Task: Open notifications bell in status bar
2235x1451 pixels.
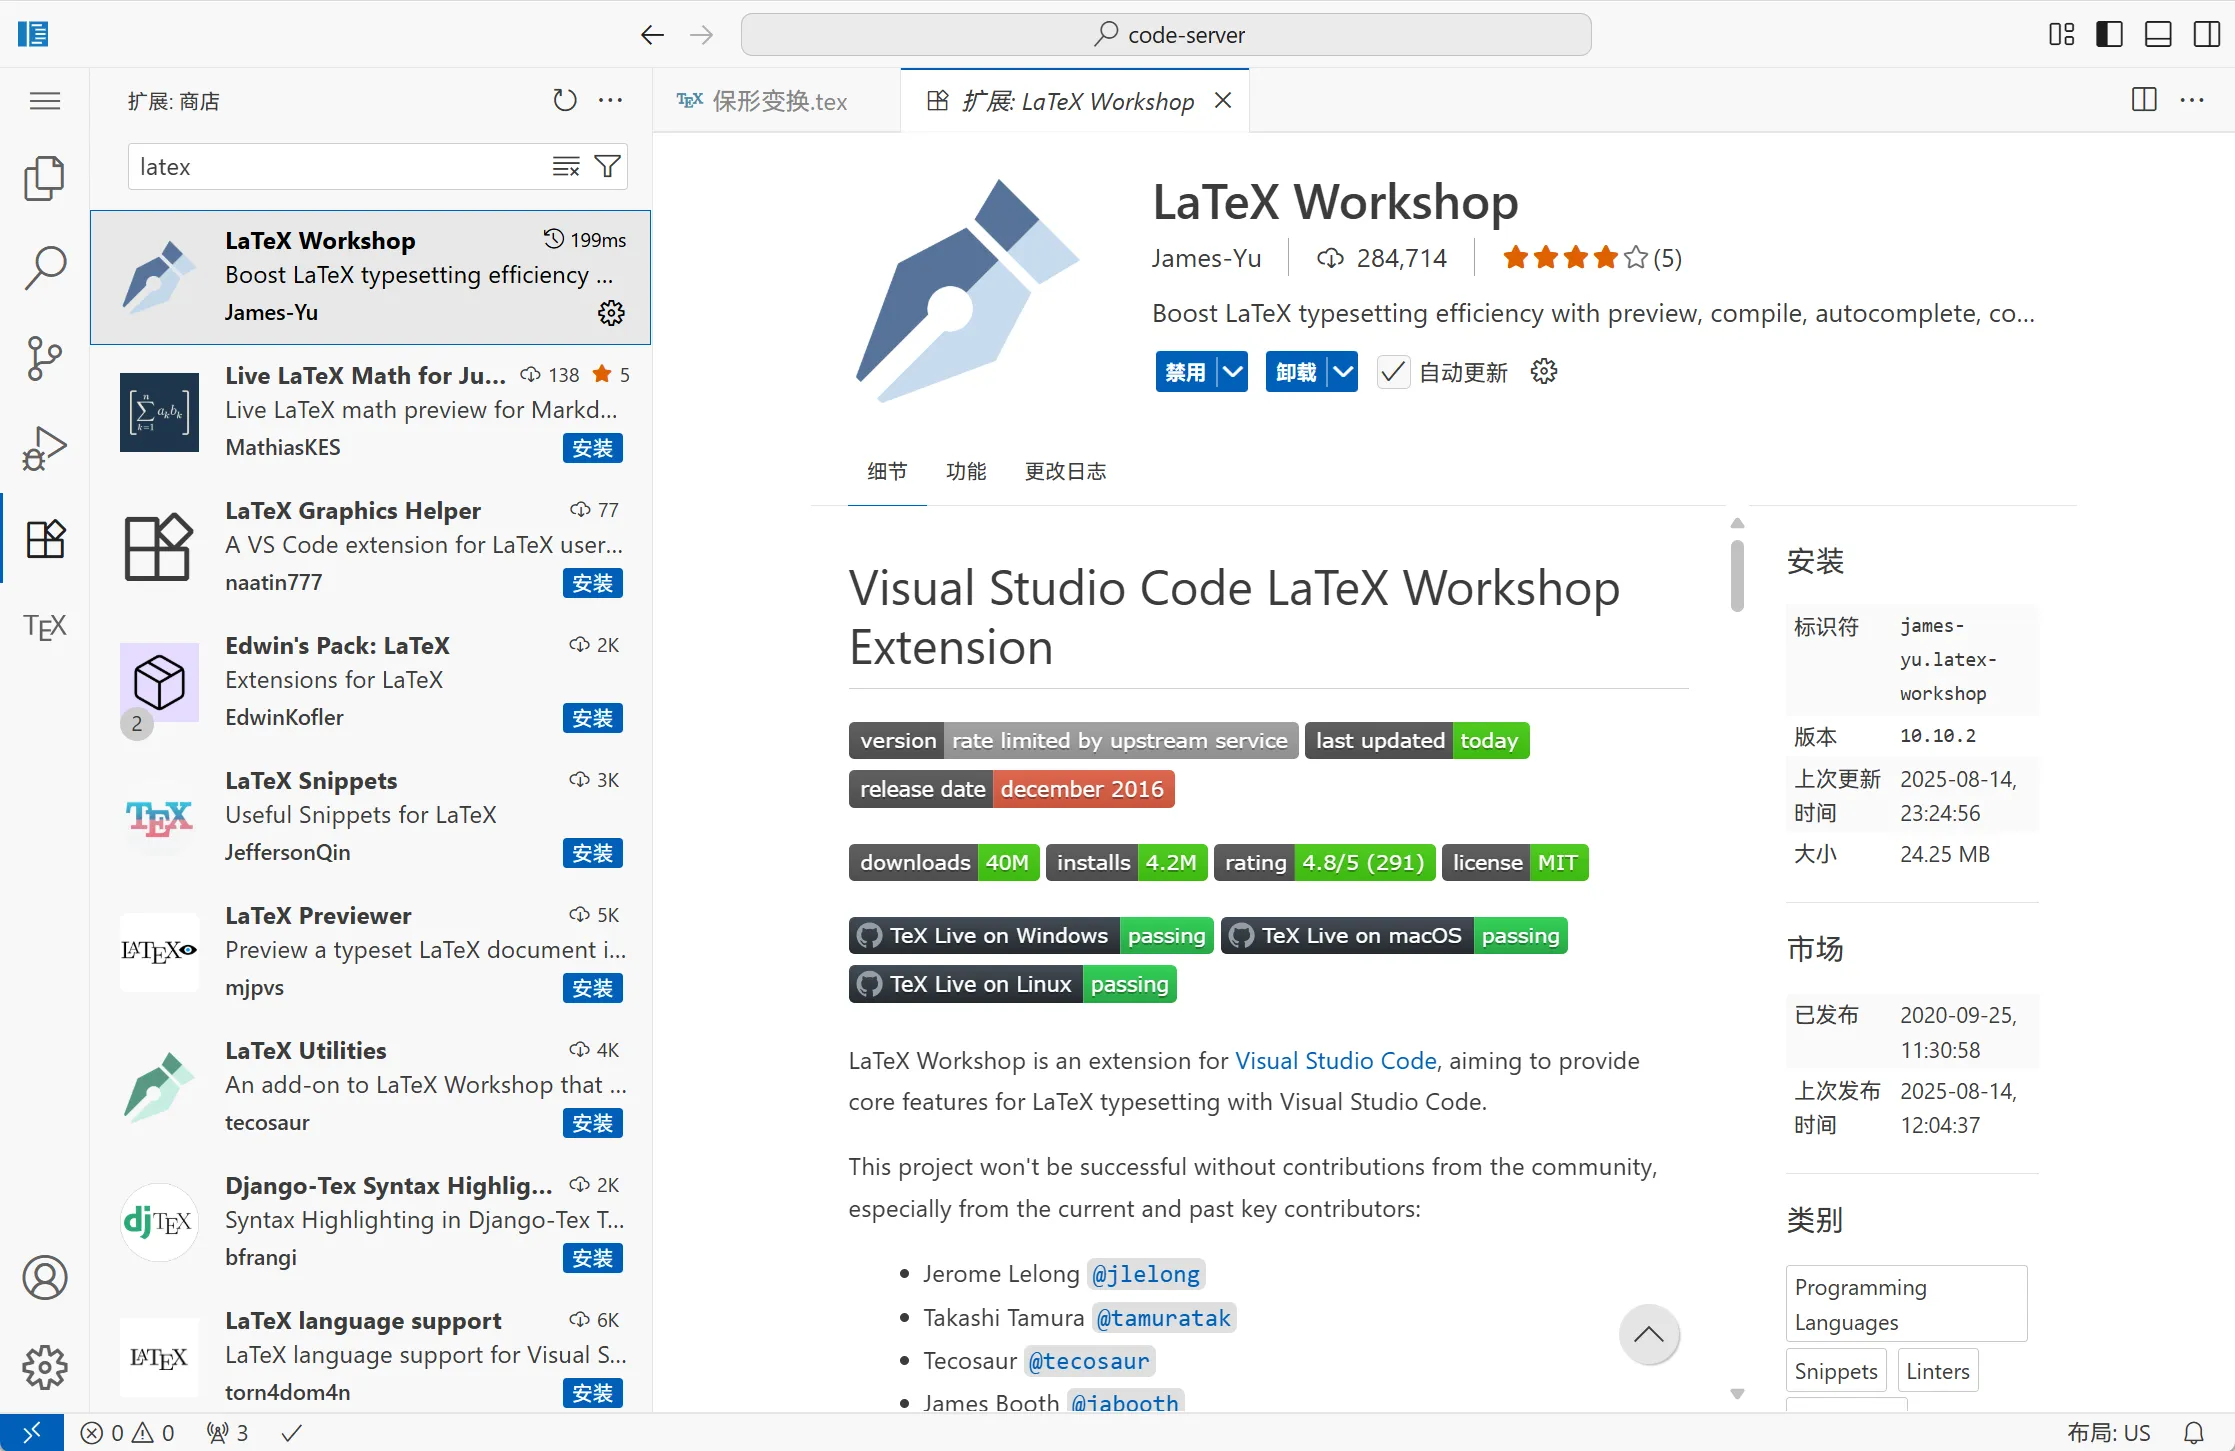Action: tap(2194, 1433)
